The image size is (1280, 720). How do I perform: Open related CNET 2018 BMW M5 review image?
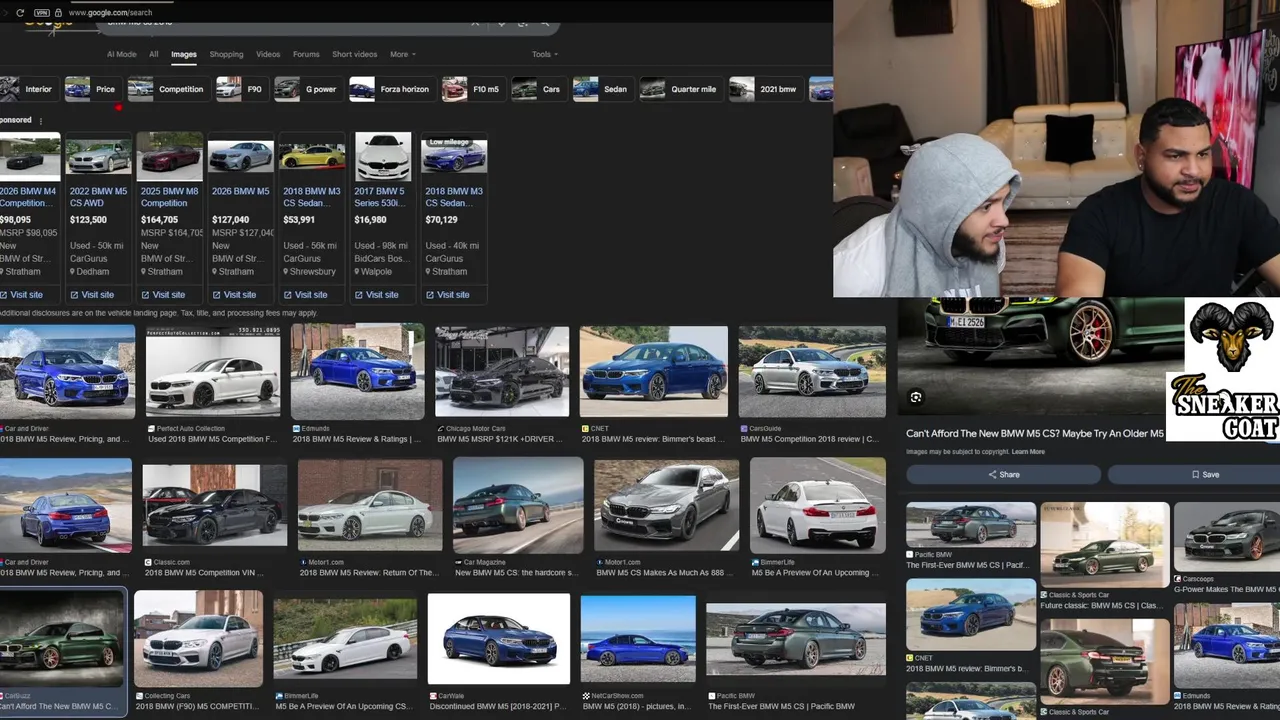pos(971,614)
